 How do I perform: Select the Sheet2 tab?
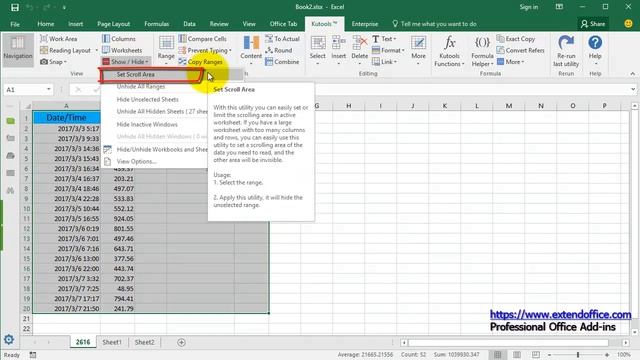[x=144, y=342]
